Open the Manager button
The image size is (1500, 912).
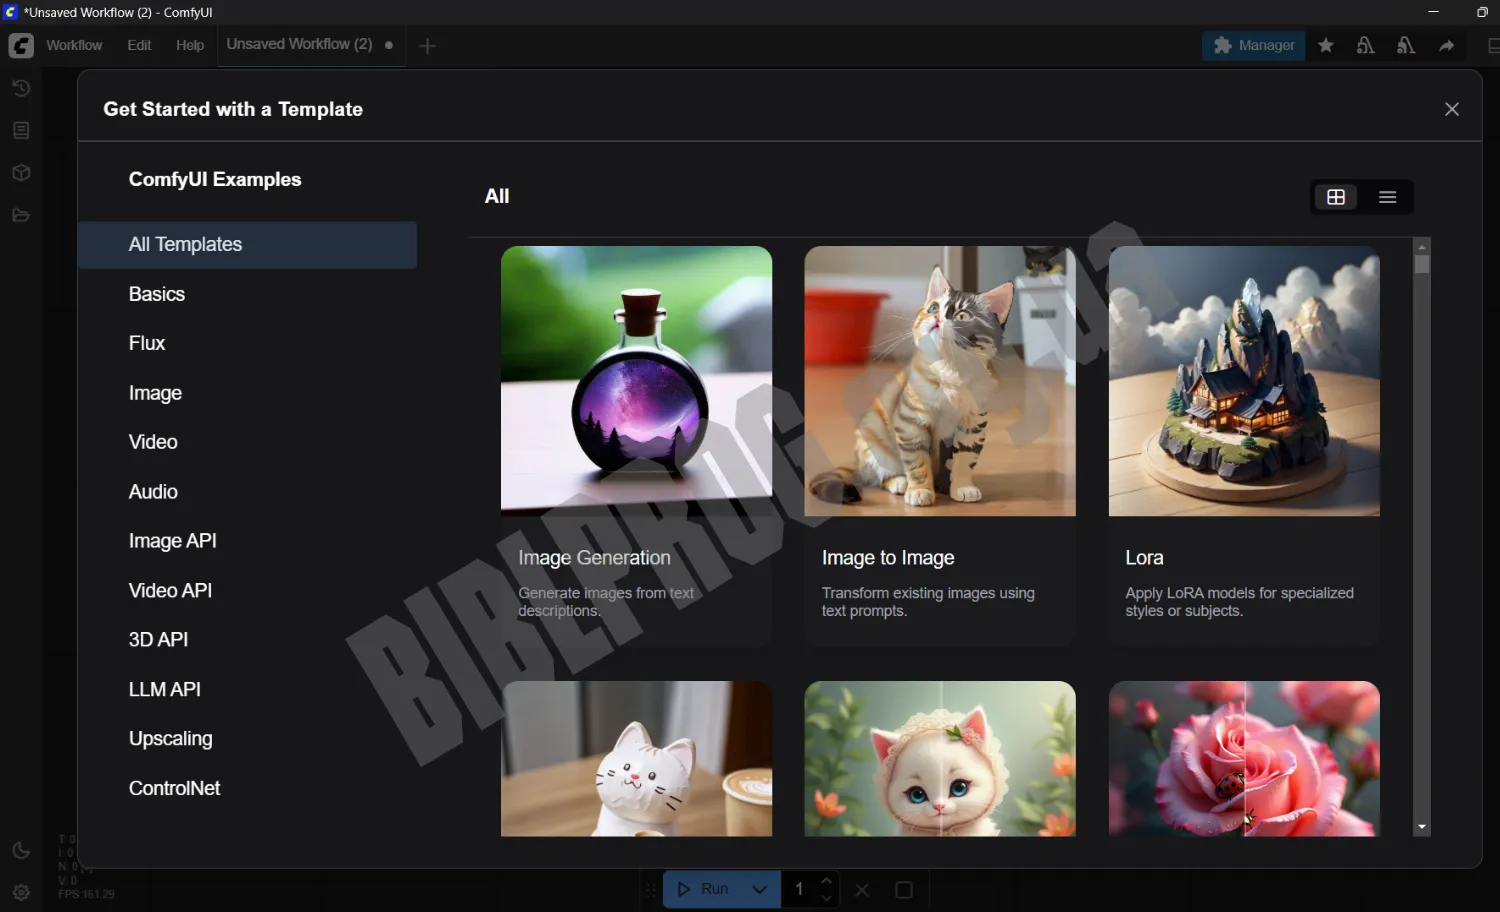(1254, 45)
